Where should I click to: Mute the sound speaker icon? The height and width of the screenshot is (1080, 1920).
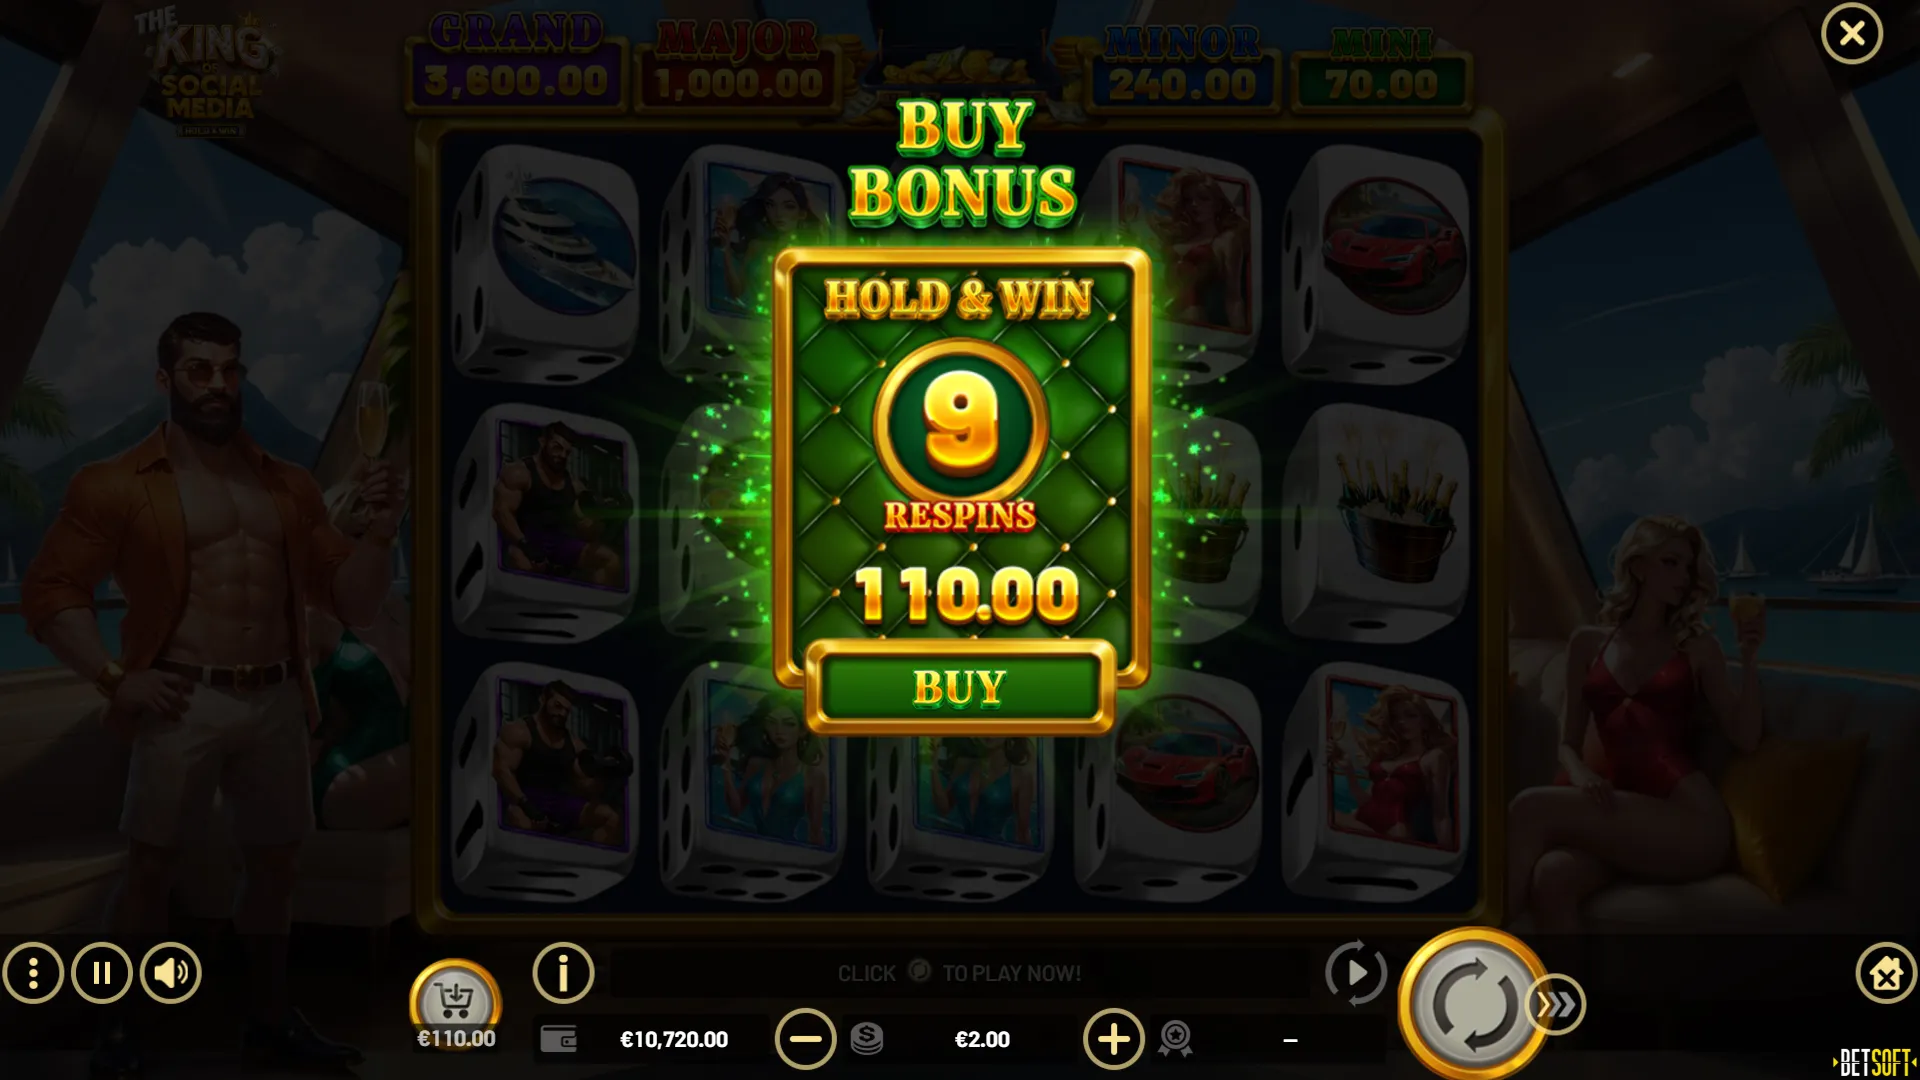[171, 973]
